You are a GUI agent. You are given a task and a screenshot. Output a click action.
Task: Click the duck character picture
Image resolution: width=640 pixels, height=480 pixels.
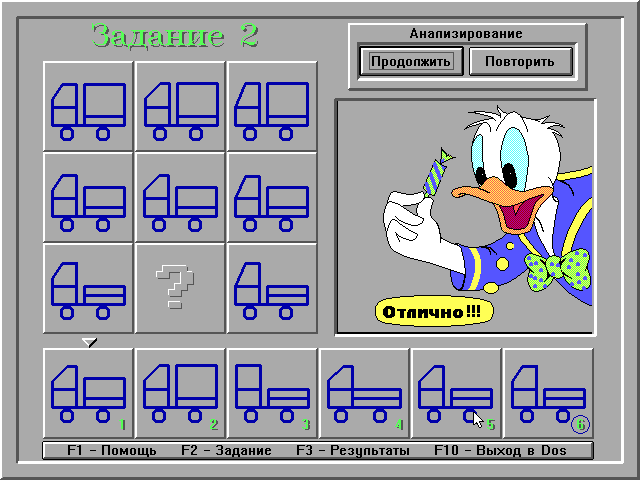pos(465,218)
